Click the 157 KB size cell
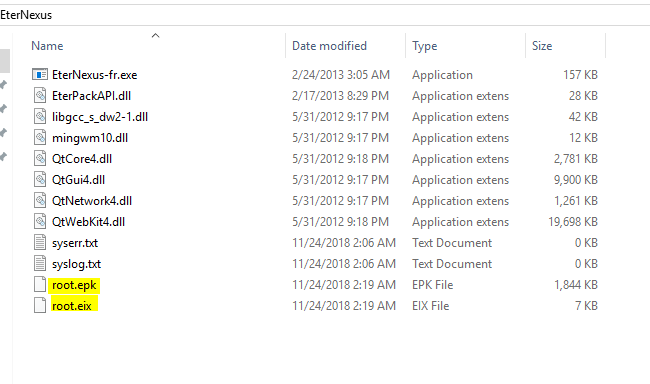The width and height of the screenshot is (650, 384). tap(580, 75)
